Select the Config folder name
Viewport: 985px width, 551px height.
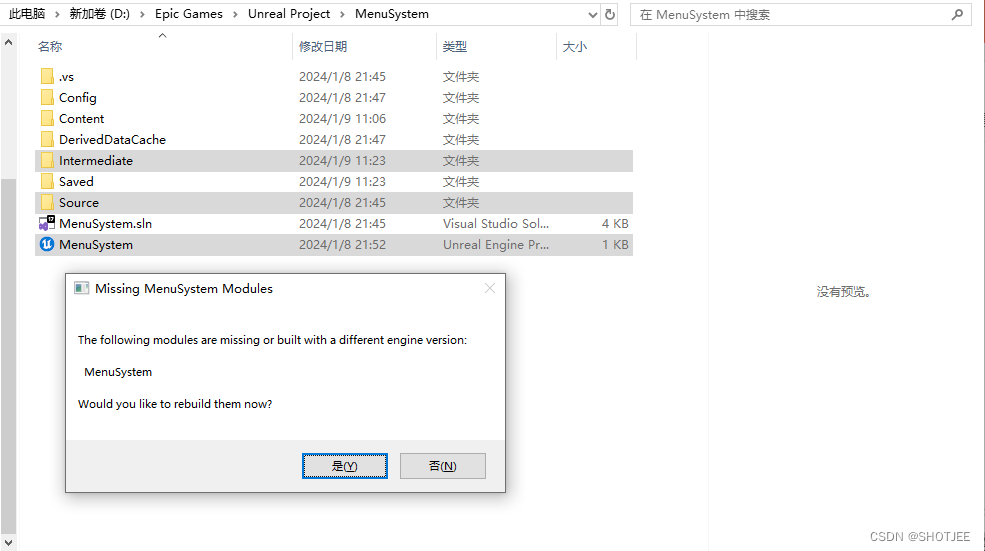[78, 97]
